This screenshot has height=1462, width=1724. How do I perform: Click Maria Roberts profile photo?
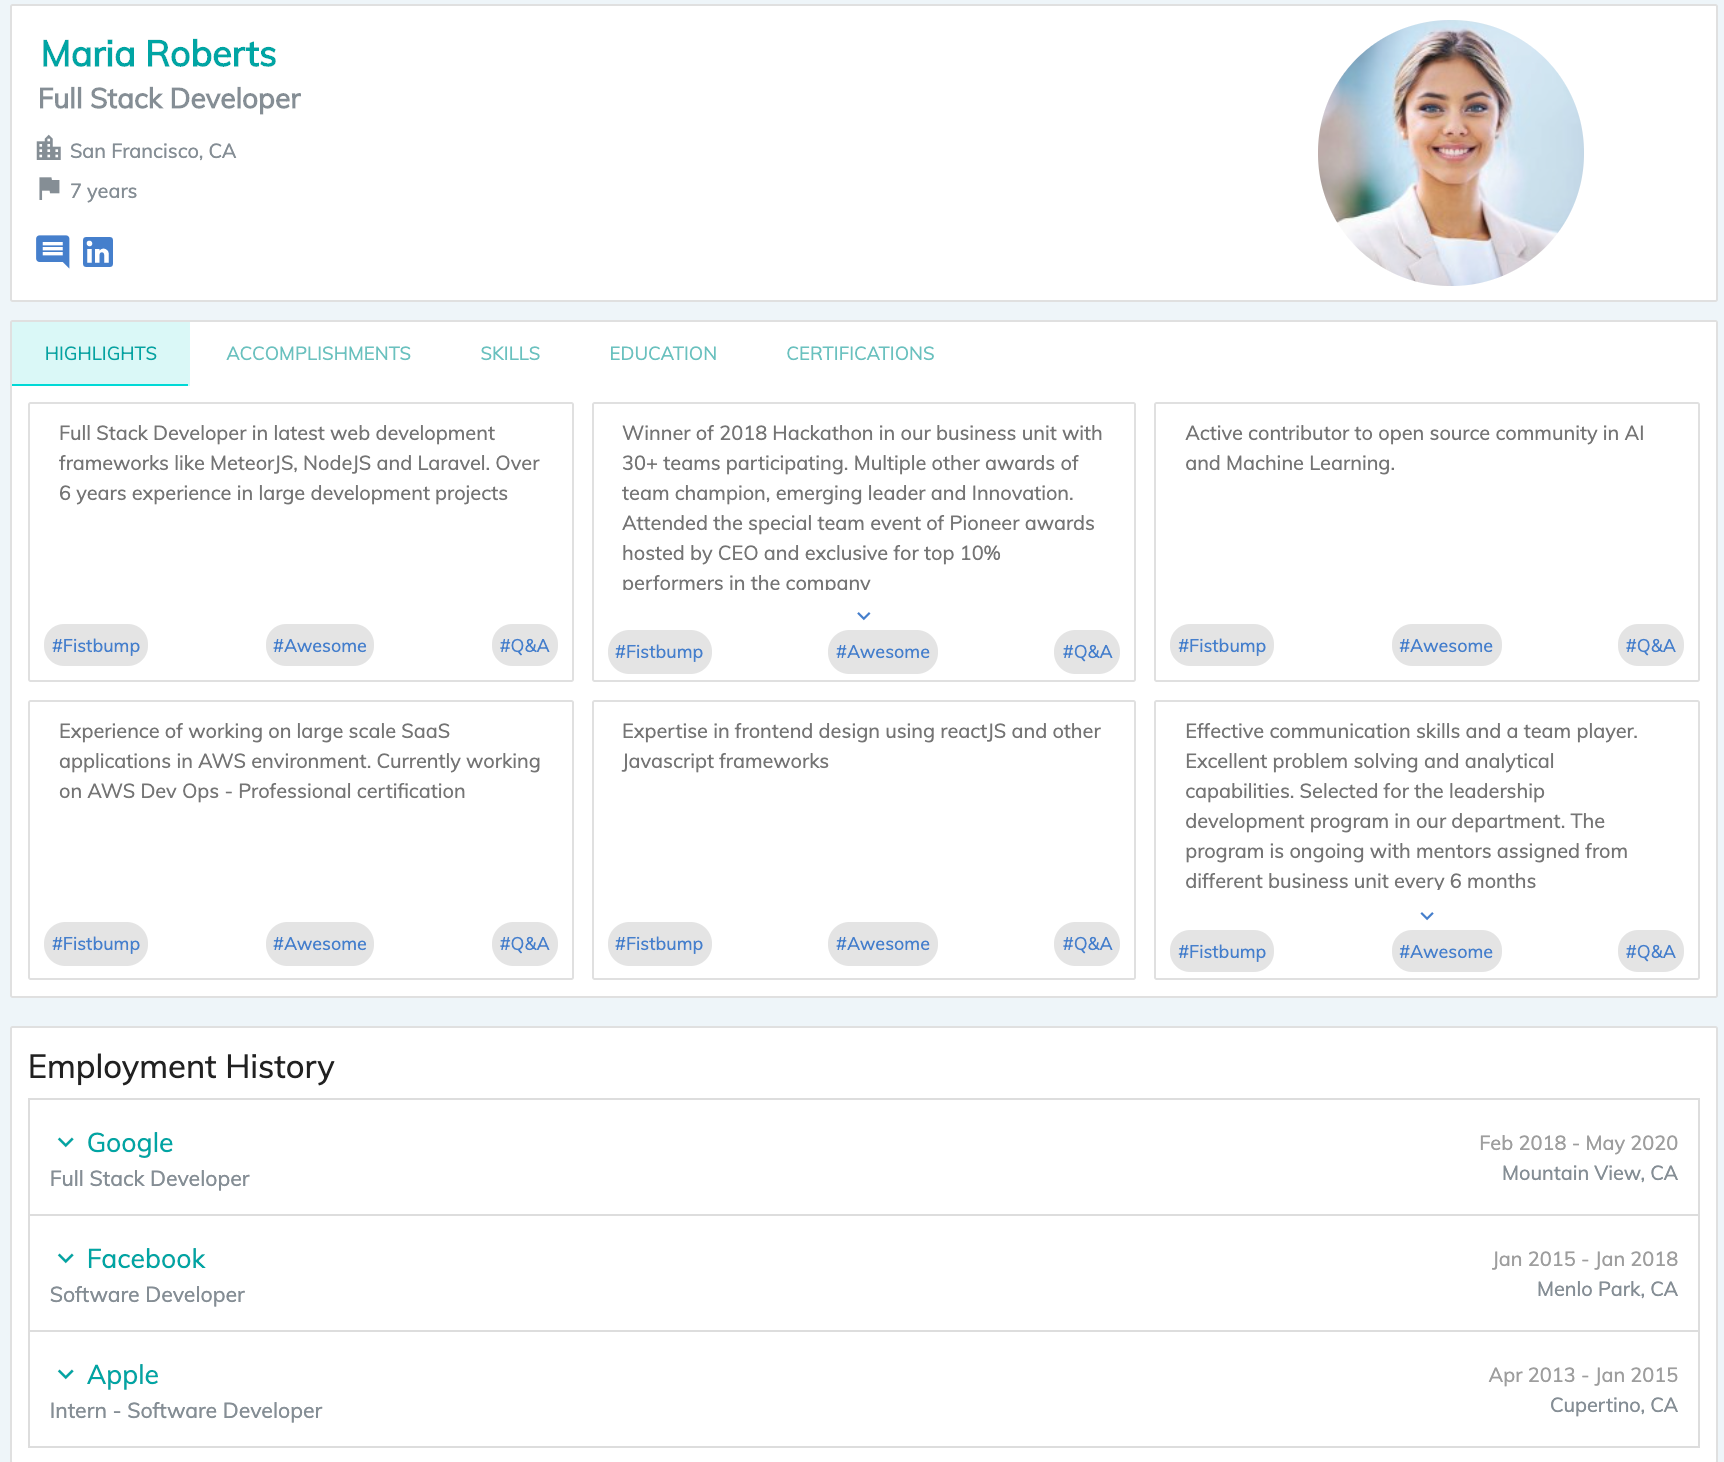click(x=1450, y=153)
